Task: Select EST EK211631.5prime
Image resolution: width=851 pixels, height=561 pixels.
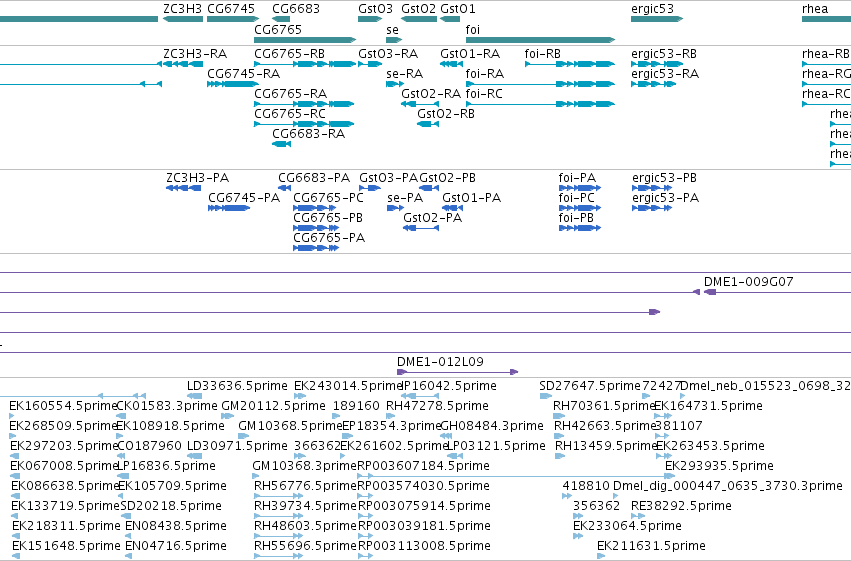Action: [601, 556]
